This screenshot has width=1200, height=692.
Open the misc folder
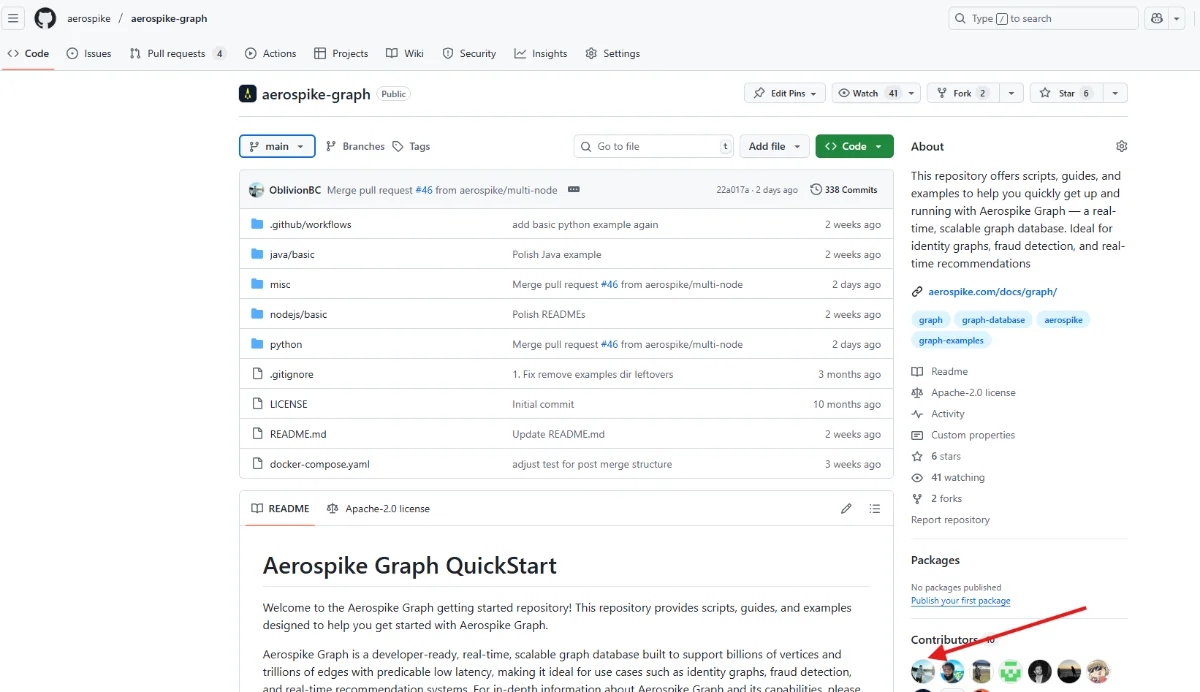click(280, 284)
